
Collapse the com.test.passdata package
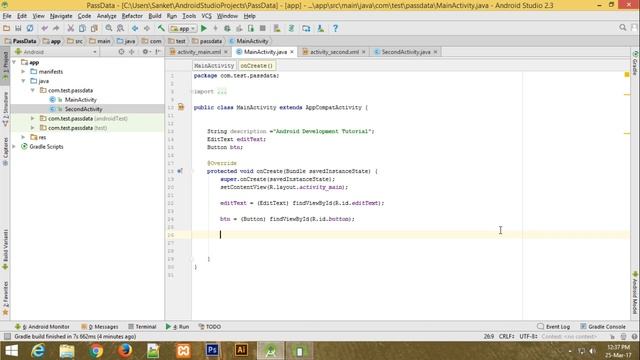tap(33, 90)
